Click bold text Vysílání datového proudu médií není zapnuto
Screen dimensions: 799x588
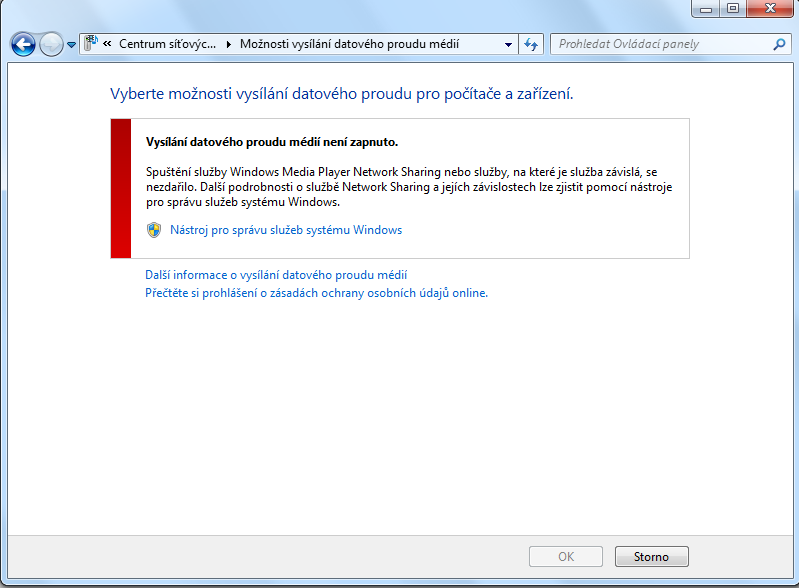tap(272, 142)
